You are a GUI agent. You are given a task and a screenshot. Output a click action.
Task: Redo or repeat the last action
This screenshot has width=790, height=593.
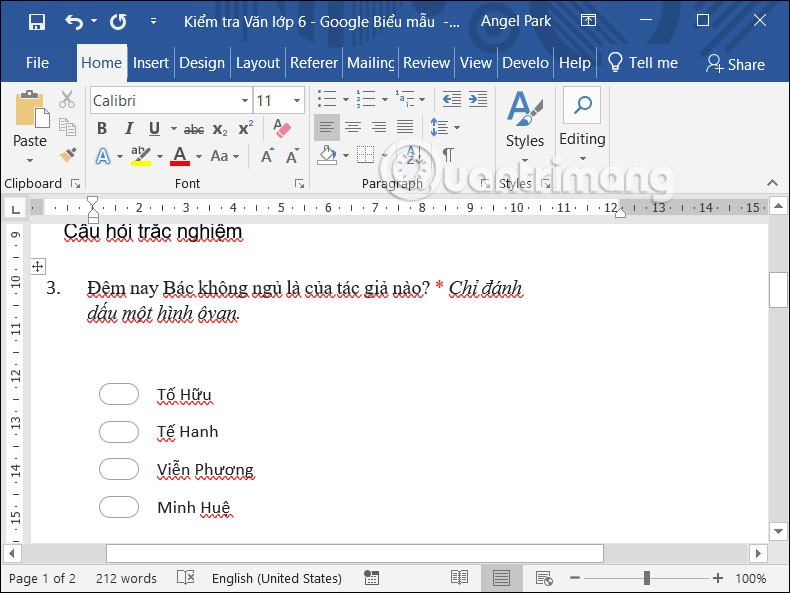(118, 22)
